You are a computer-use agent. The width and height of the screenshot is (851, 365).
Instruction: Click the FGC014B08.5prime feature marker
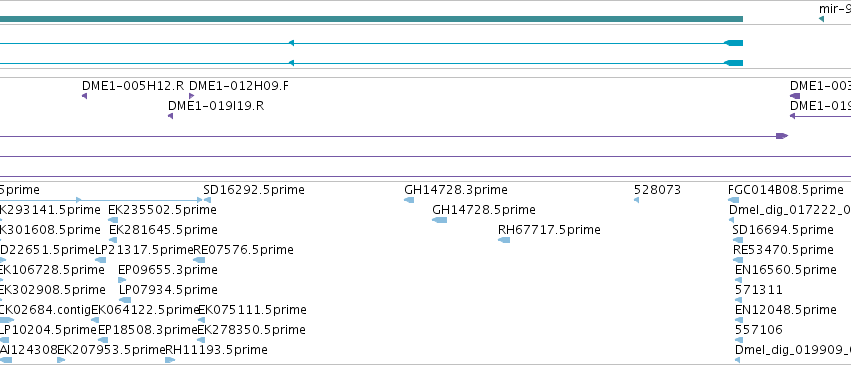coord(733,200)
